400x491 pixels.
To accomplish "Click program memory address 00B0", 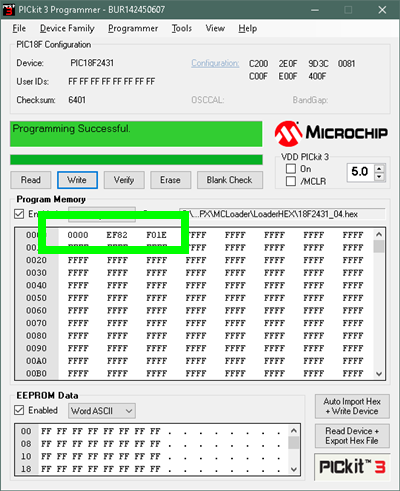I will [36, 374].
